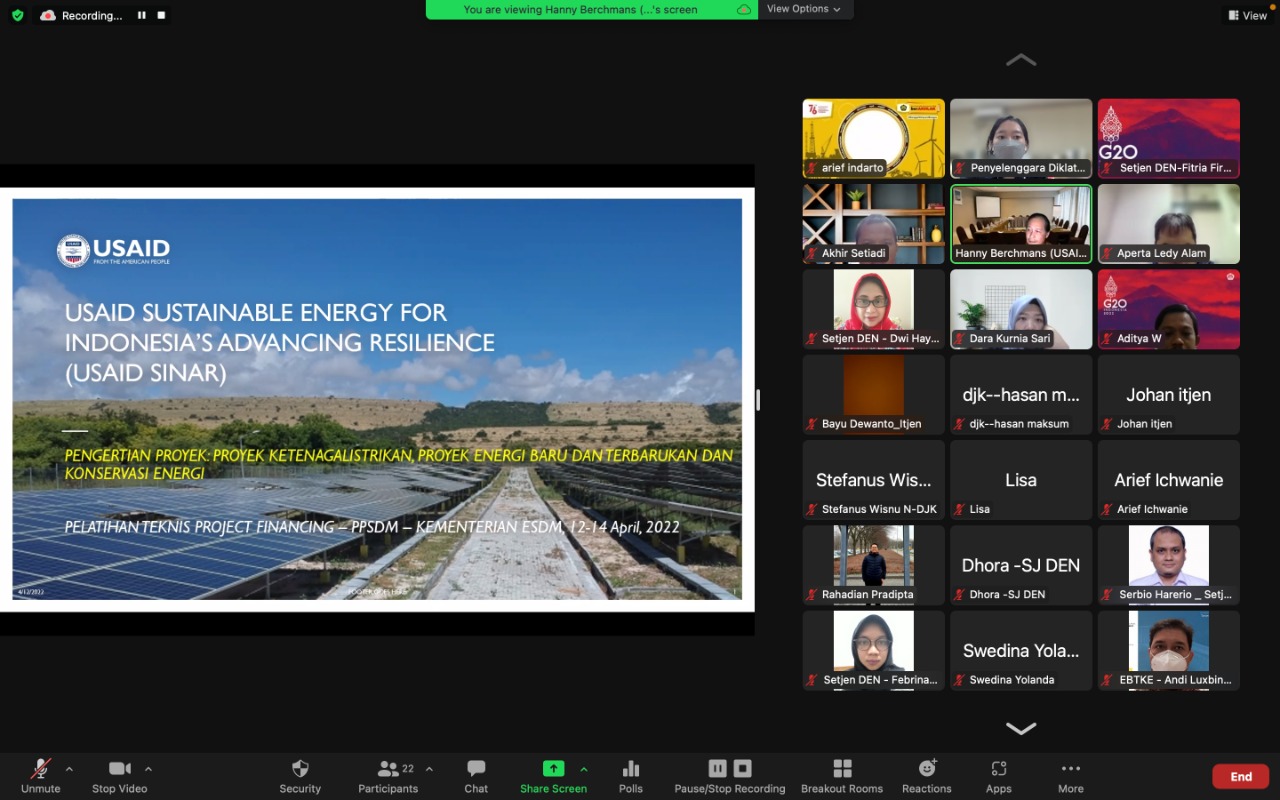Select Setjen DEN-Fitria video tile
The image size is (1280, 800).
(x=1169, y=138)
